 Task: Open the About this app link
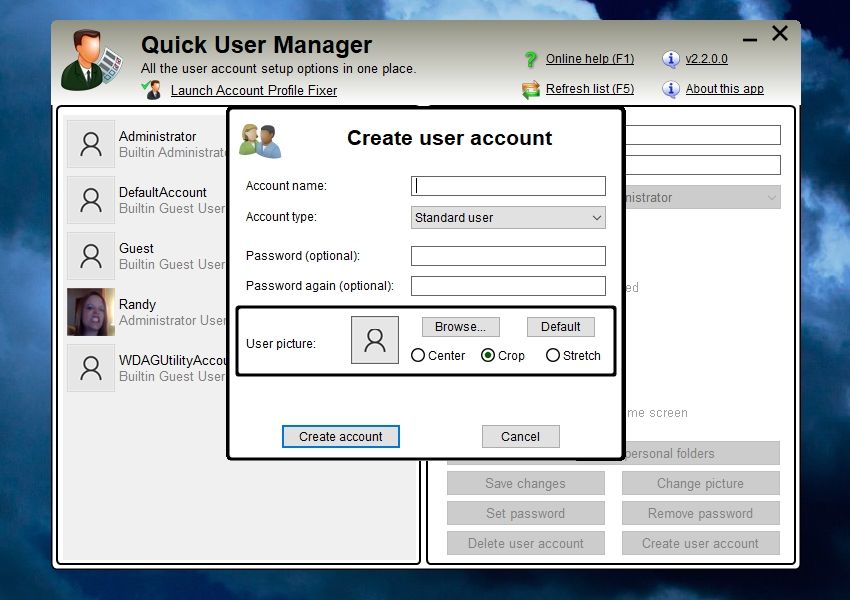725,88
